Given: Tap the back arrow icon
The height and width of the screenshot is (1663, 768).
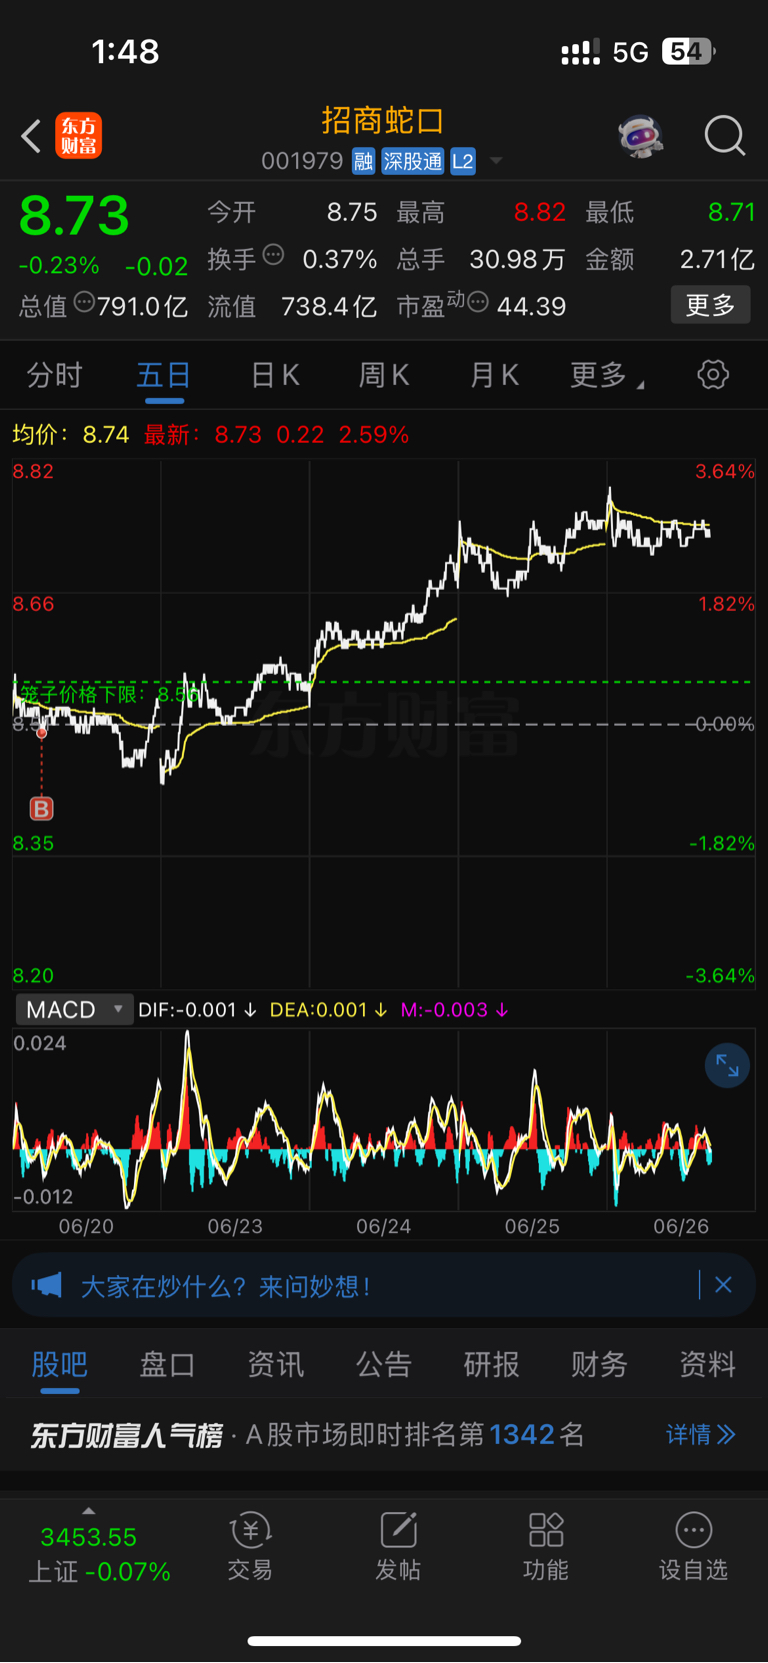Looking at the screenshot, I should tap(31, 136).
